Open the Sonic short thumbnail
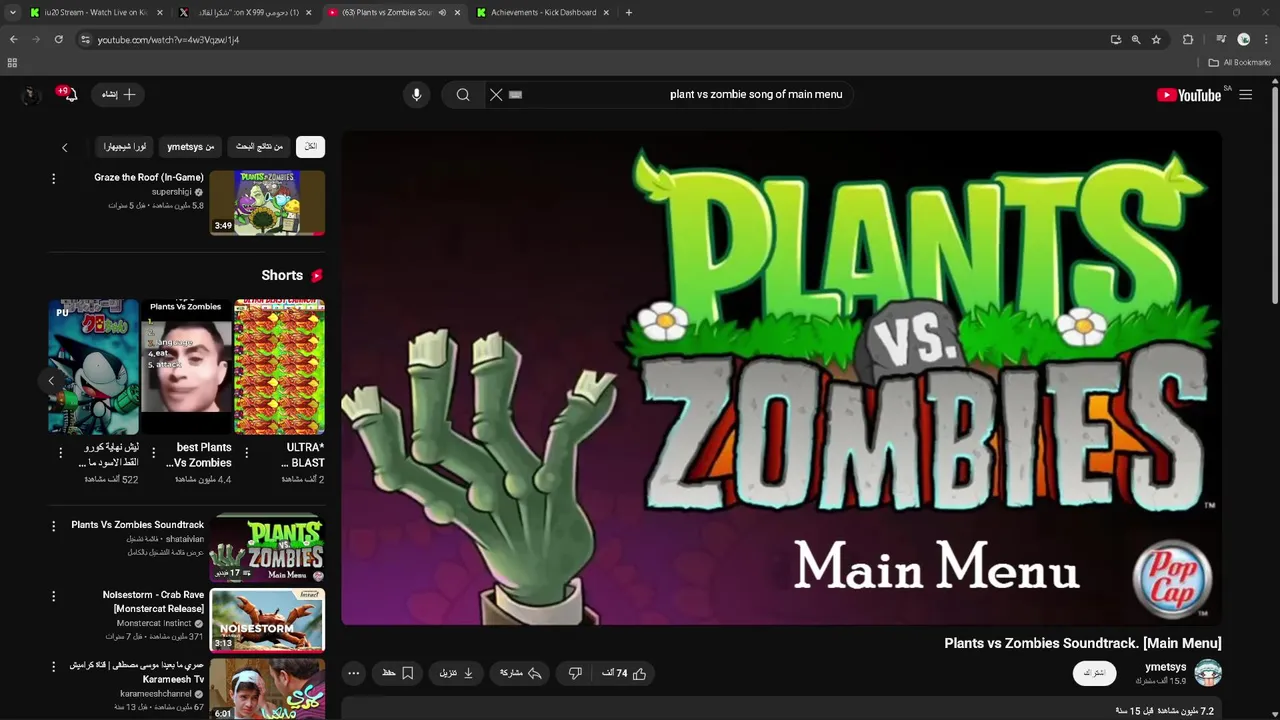The width and height of the screenshot is (1280, 720). click(94, 367)
